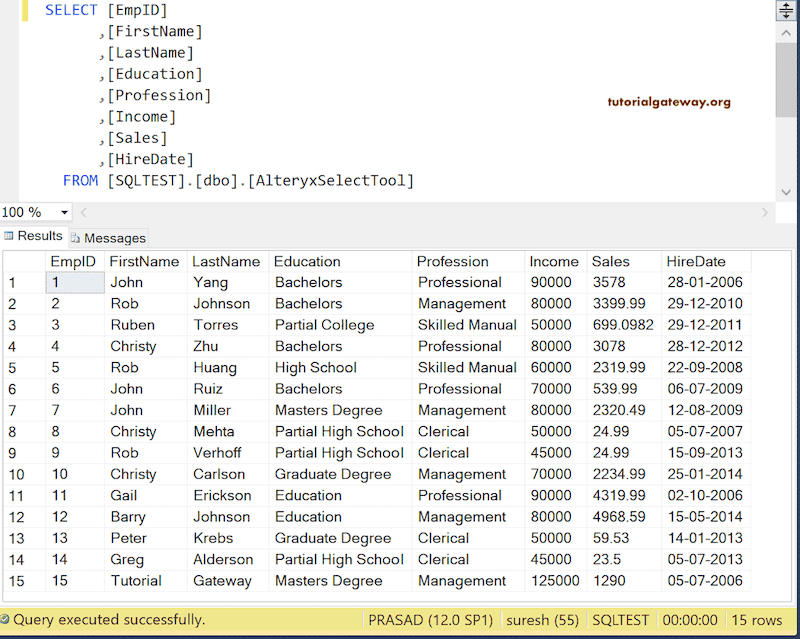800x639 pixels.
Task: Click the query success status icon
Action: [7, 620]
